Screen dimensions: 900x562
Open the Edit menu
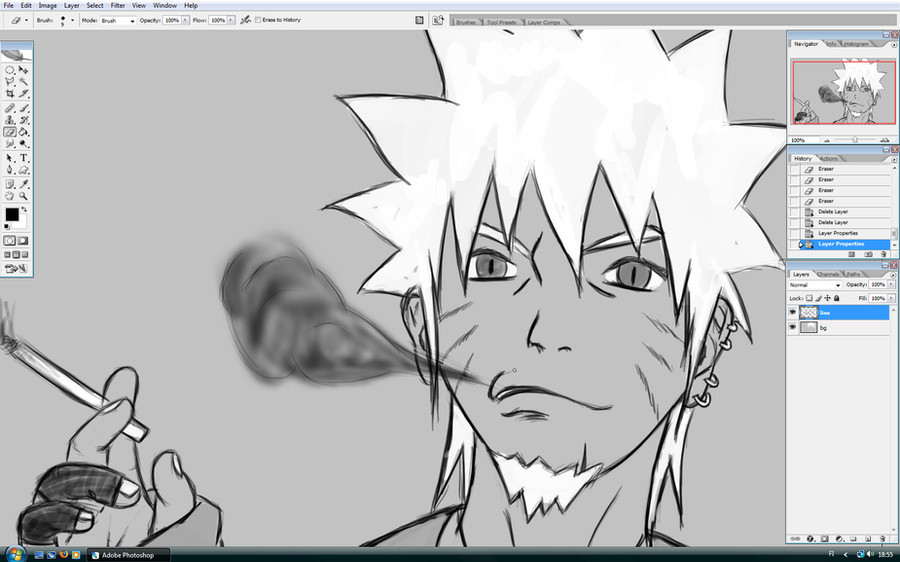26,5
